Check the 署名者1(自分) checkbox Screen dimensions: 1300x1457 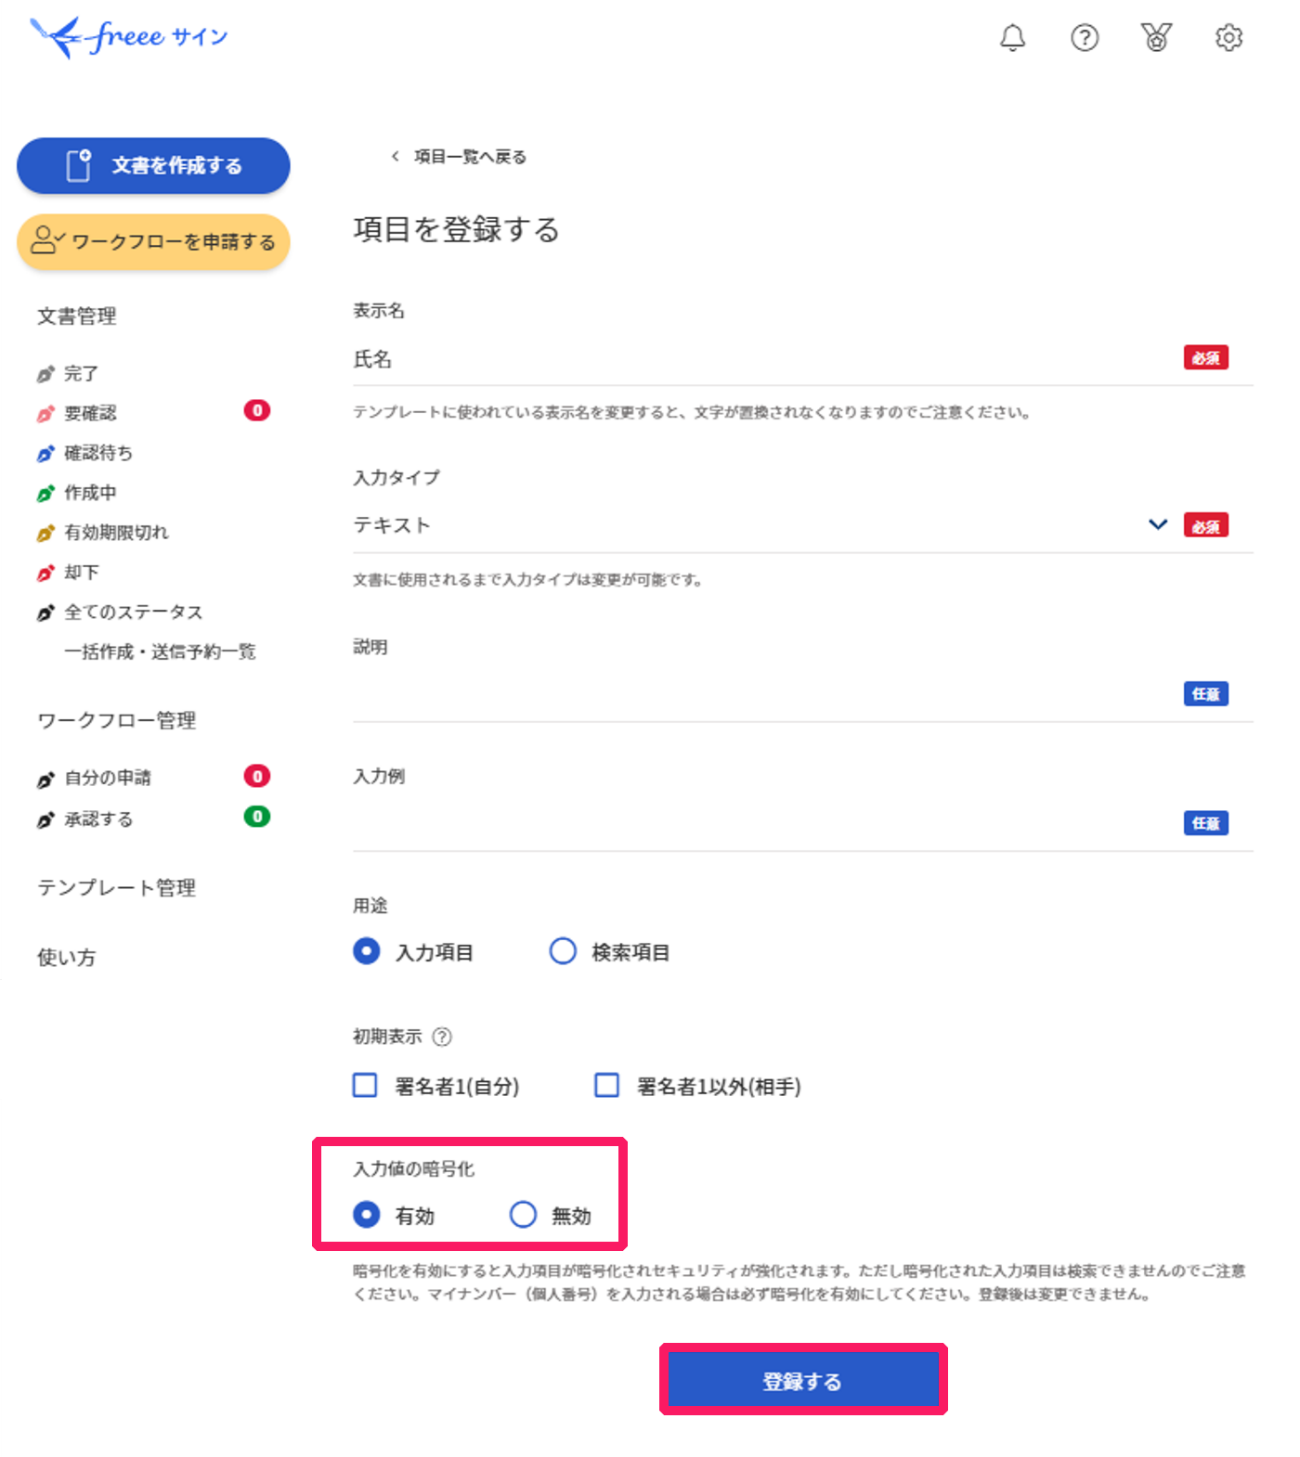click(365, 1085)
